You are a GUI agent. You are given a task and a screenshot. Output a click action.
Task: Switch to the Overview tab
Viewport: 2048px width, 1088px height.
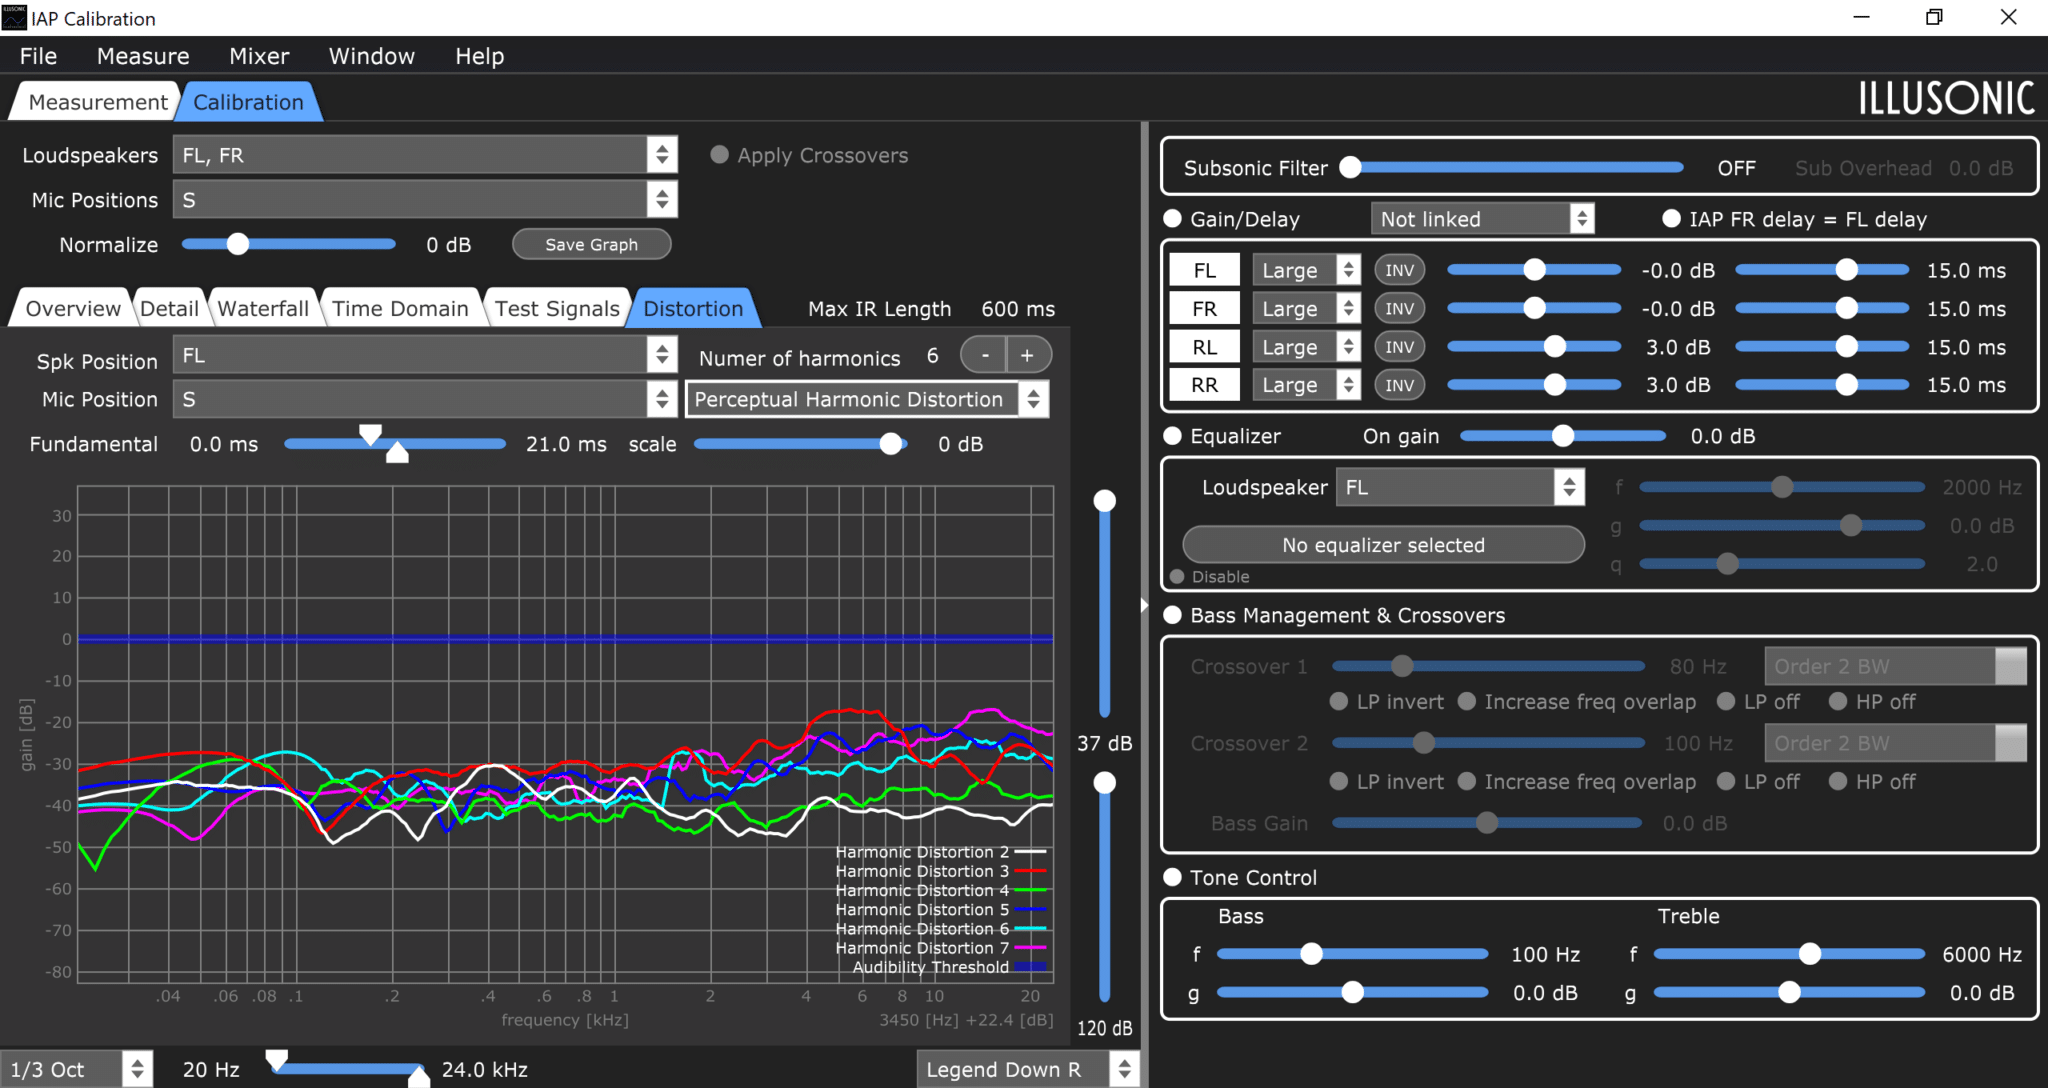[x=72, y=308]
